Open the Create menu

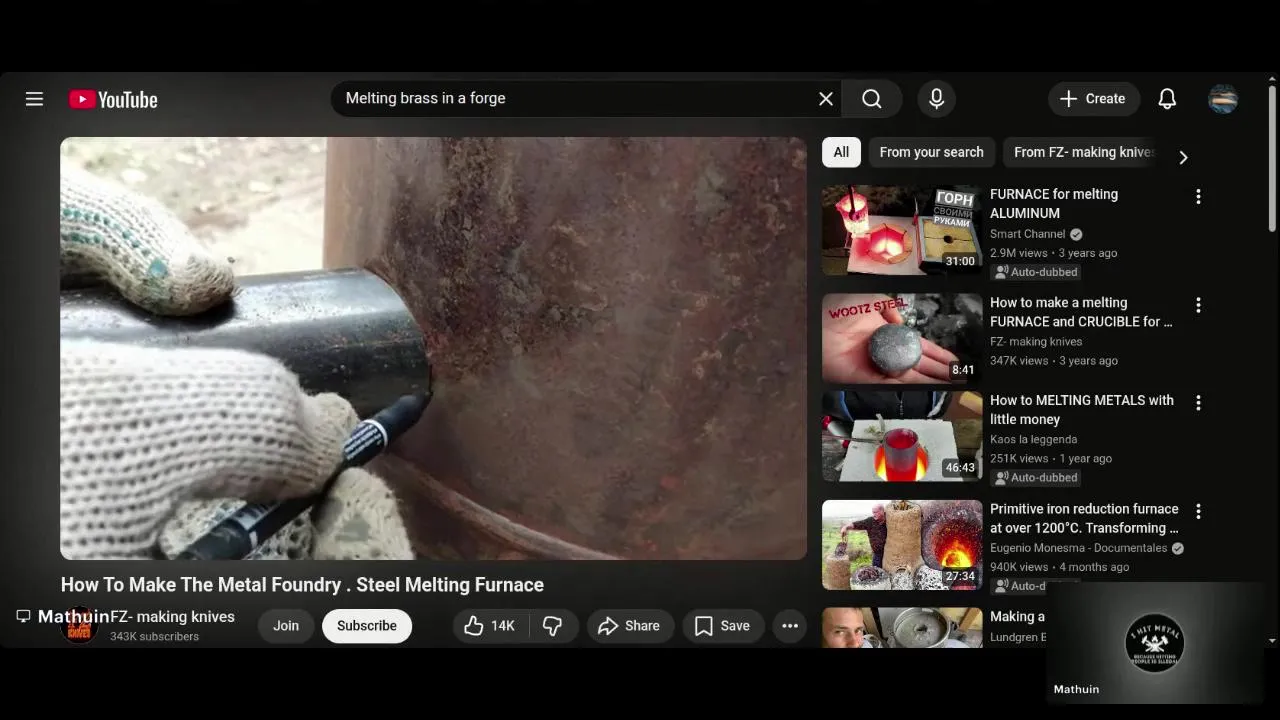(1093, 99)
